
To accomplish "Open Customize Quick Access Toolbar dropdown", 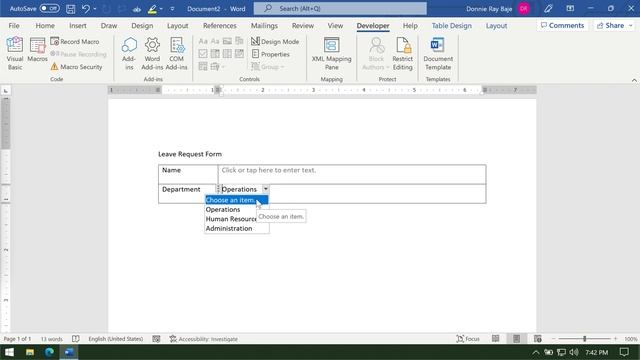I will click(x=172, y=9).
